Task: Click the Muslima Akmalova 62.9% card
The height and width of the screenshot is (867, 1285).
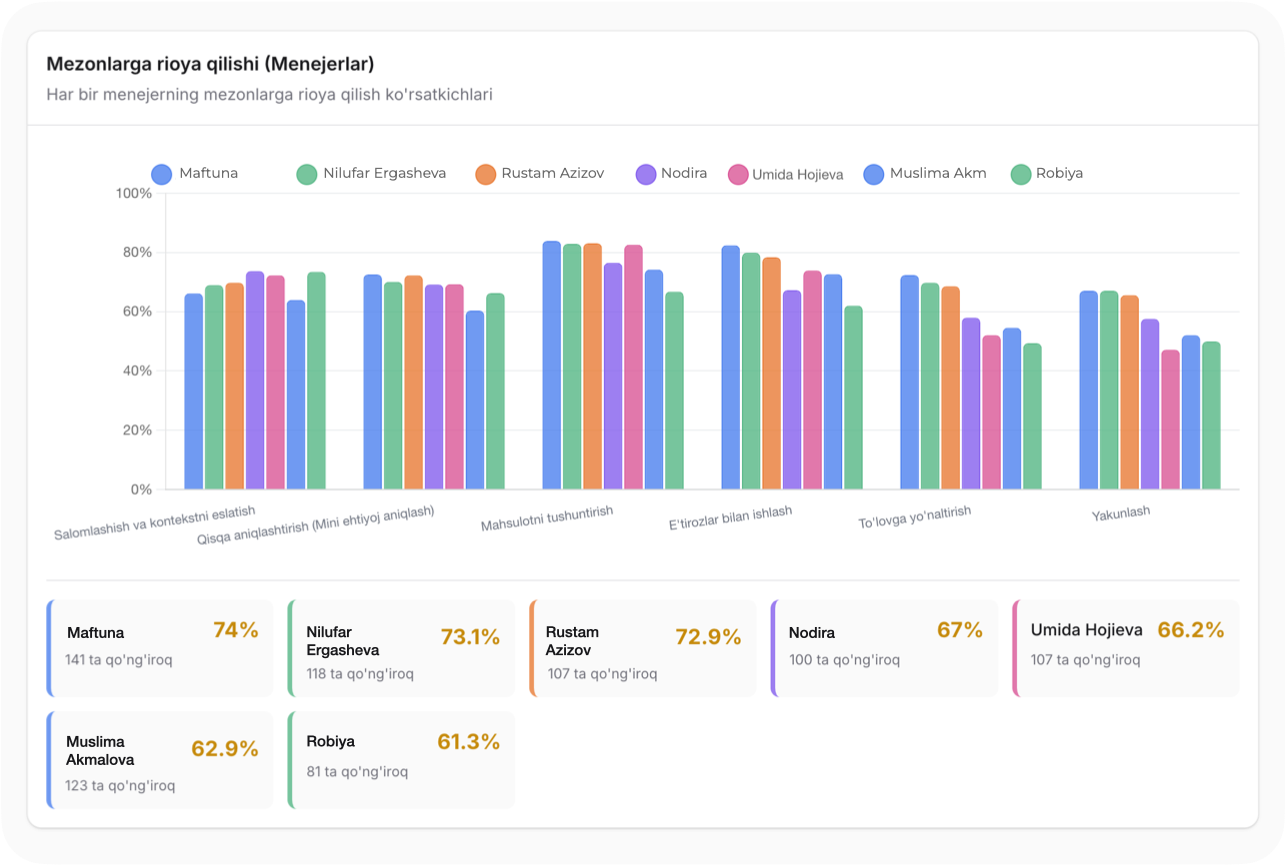Action: pos(160,760)
